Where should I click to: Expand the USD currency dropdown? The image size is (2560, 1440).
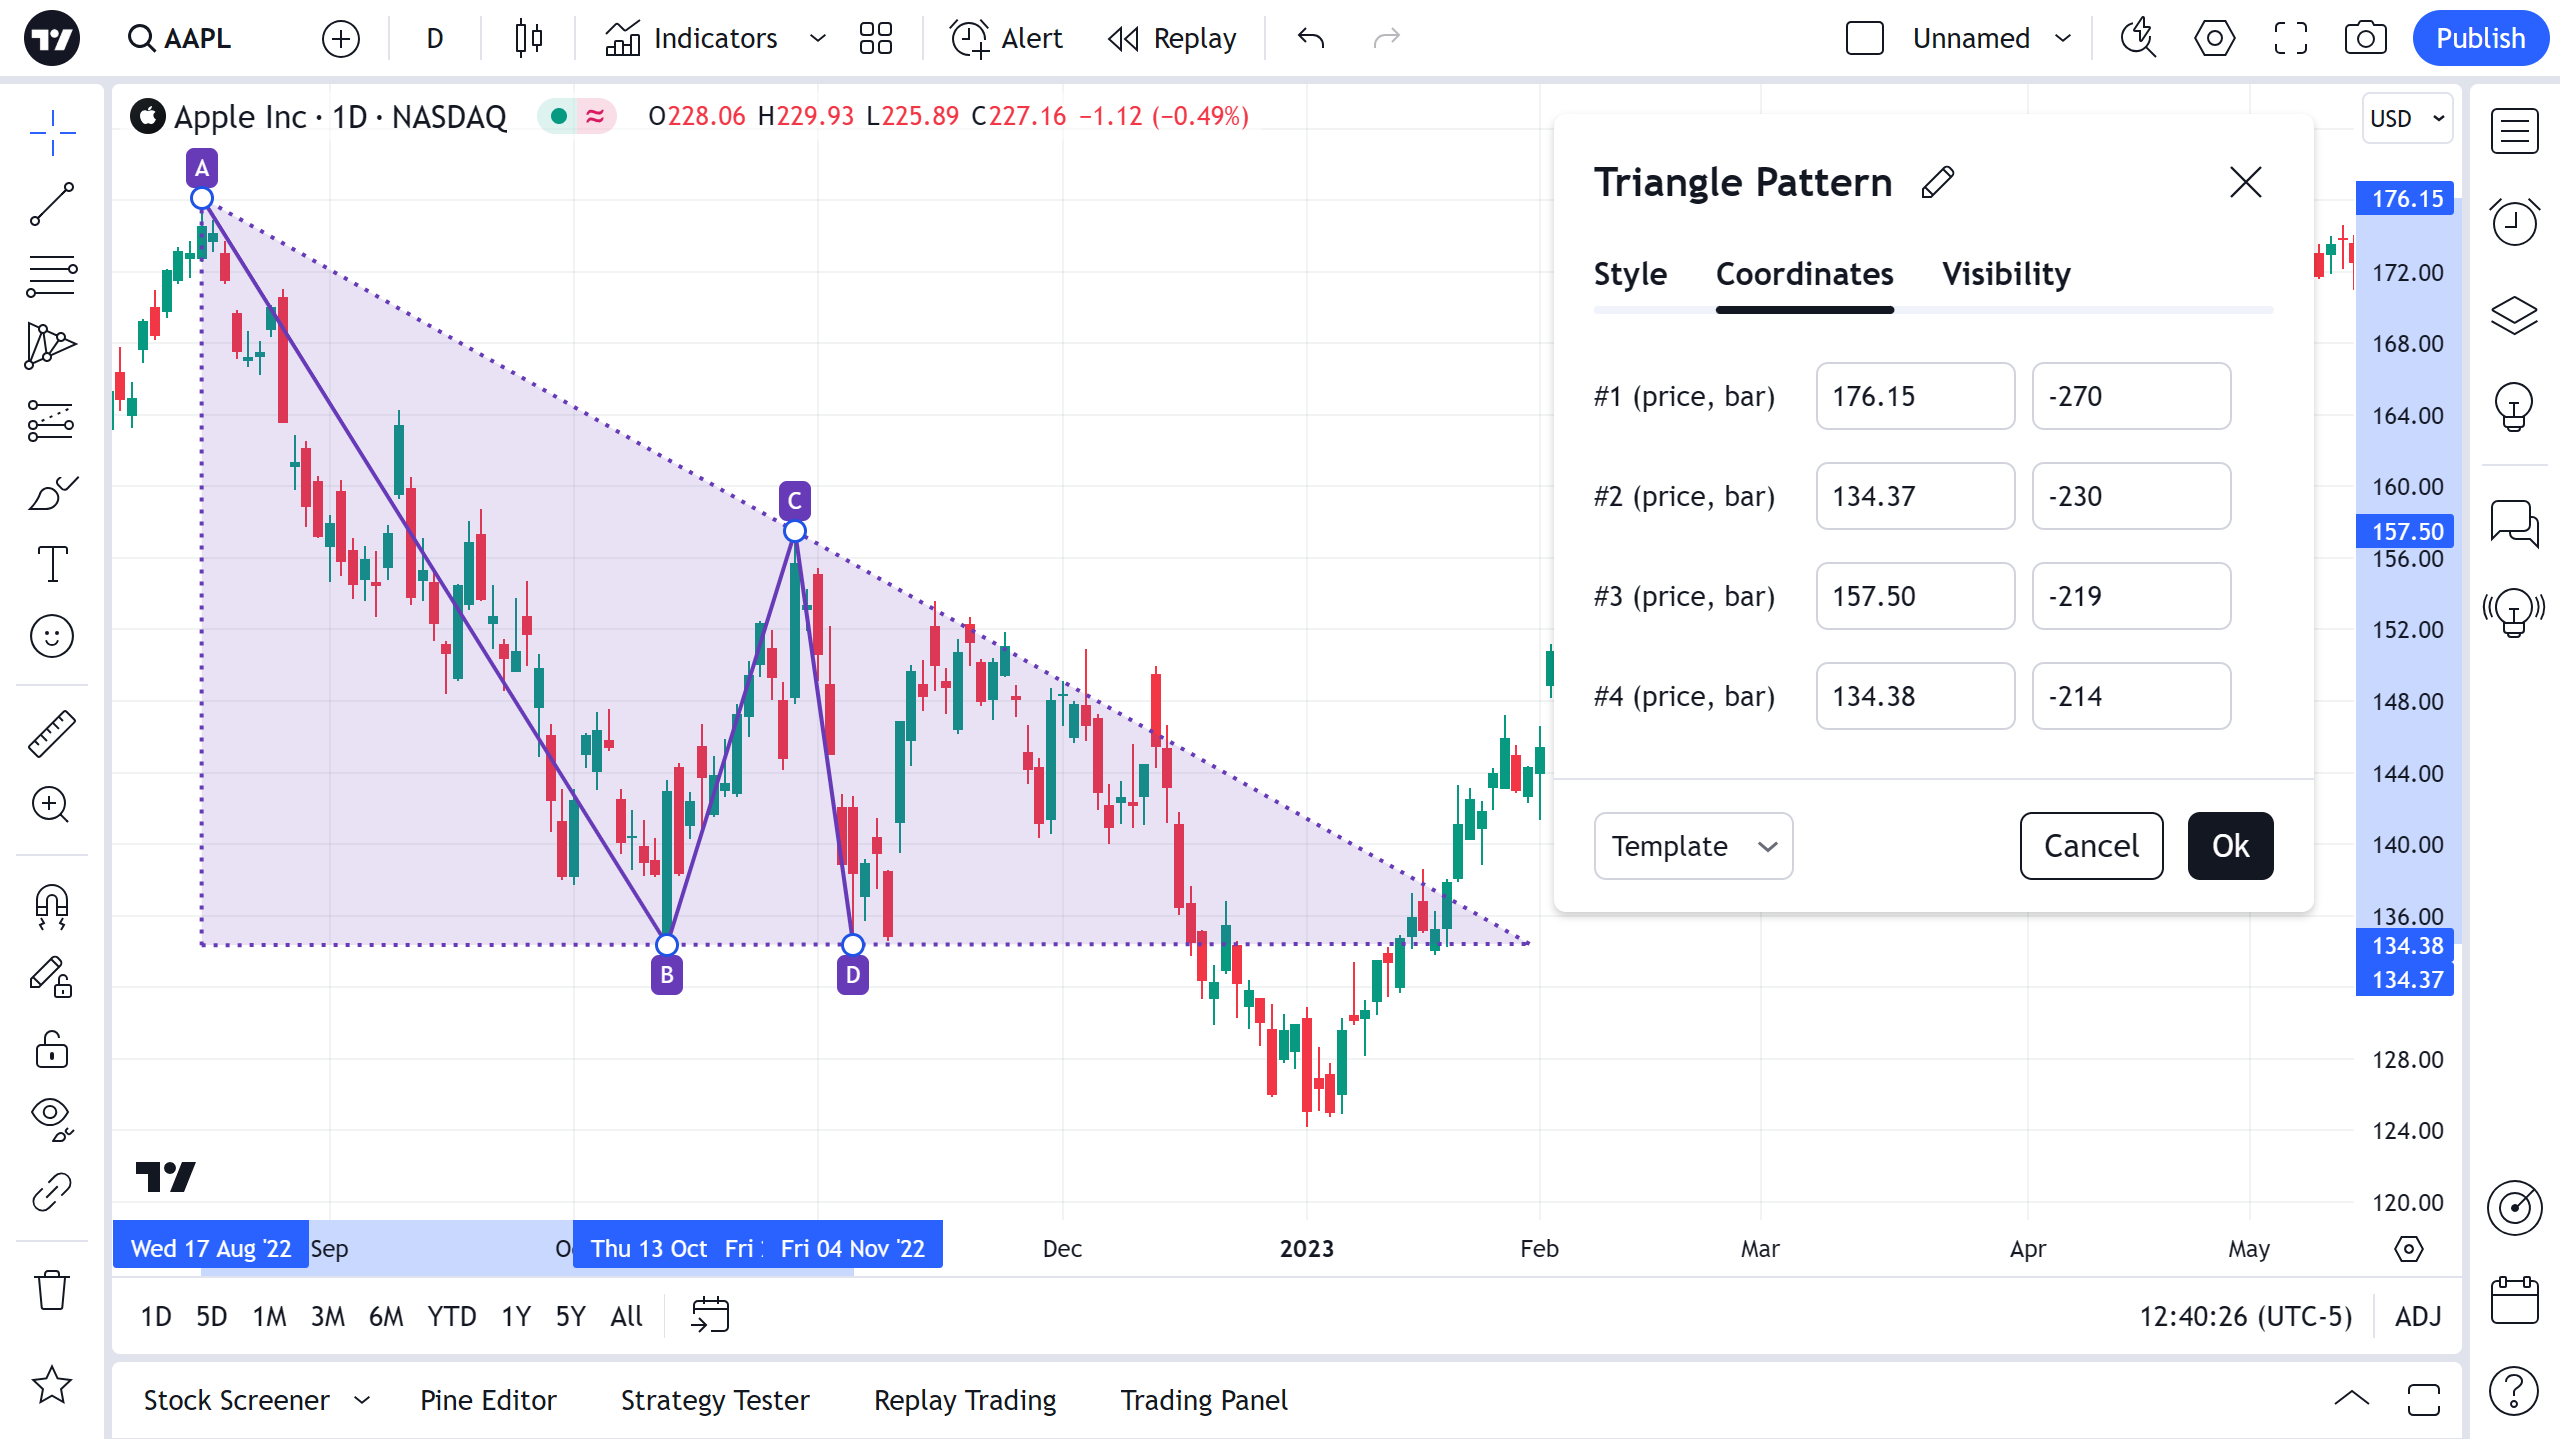click(x=2406, y=118)
